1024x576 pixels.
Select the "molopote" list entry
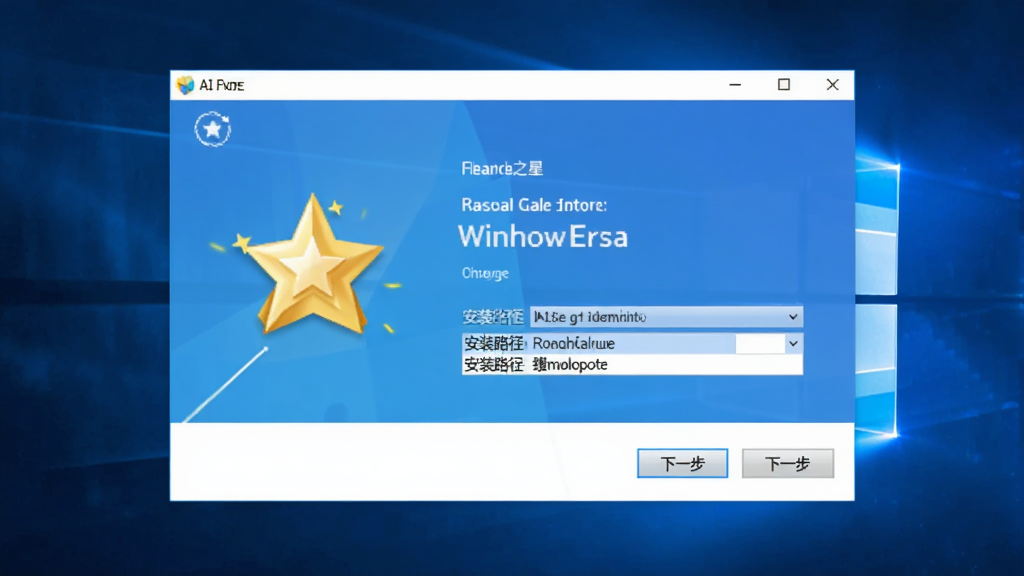pos(632,364)
